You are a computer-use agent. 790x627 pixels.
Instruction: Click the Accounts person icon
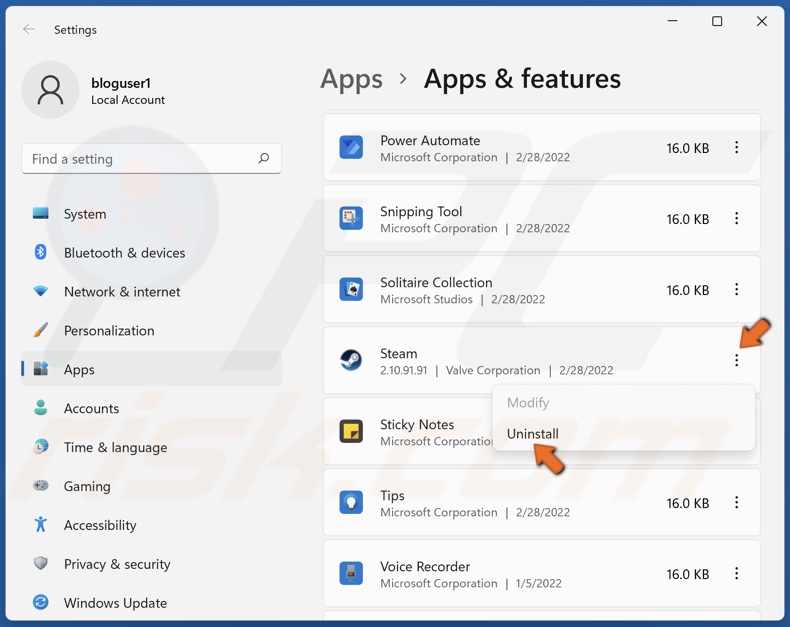pos(40,408)
